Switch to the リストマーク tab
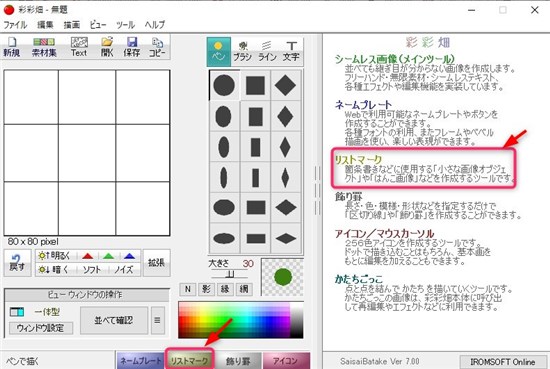550x369 pixels. pyautogui.click(x=189, y=361)
